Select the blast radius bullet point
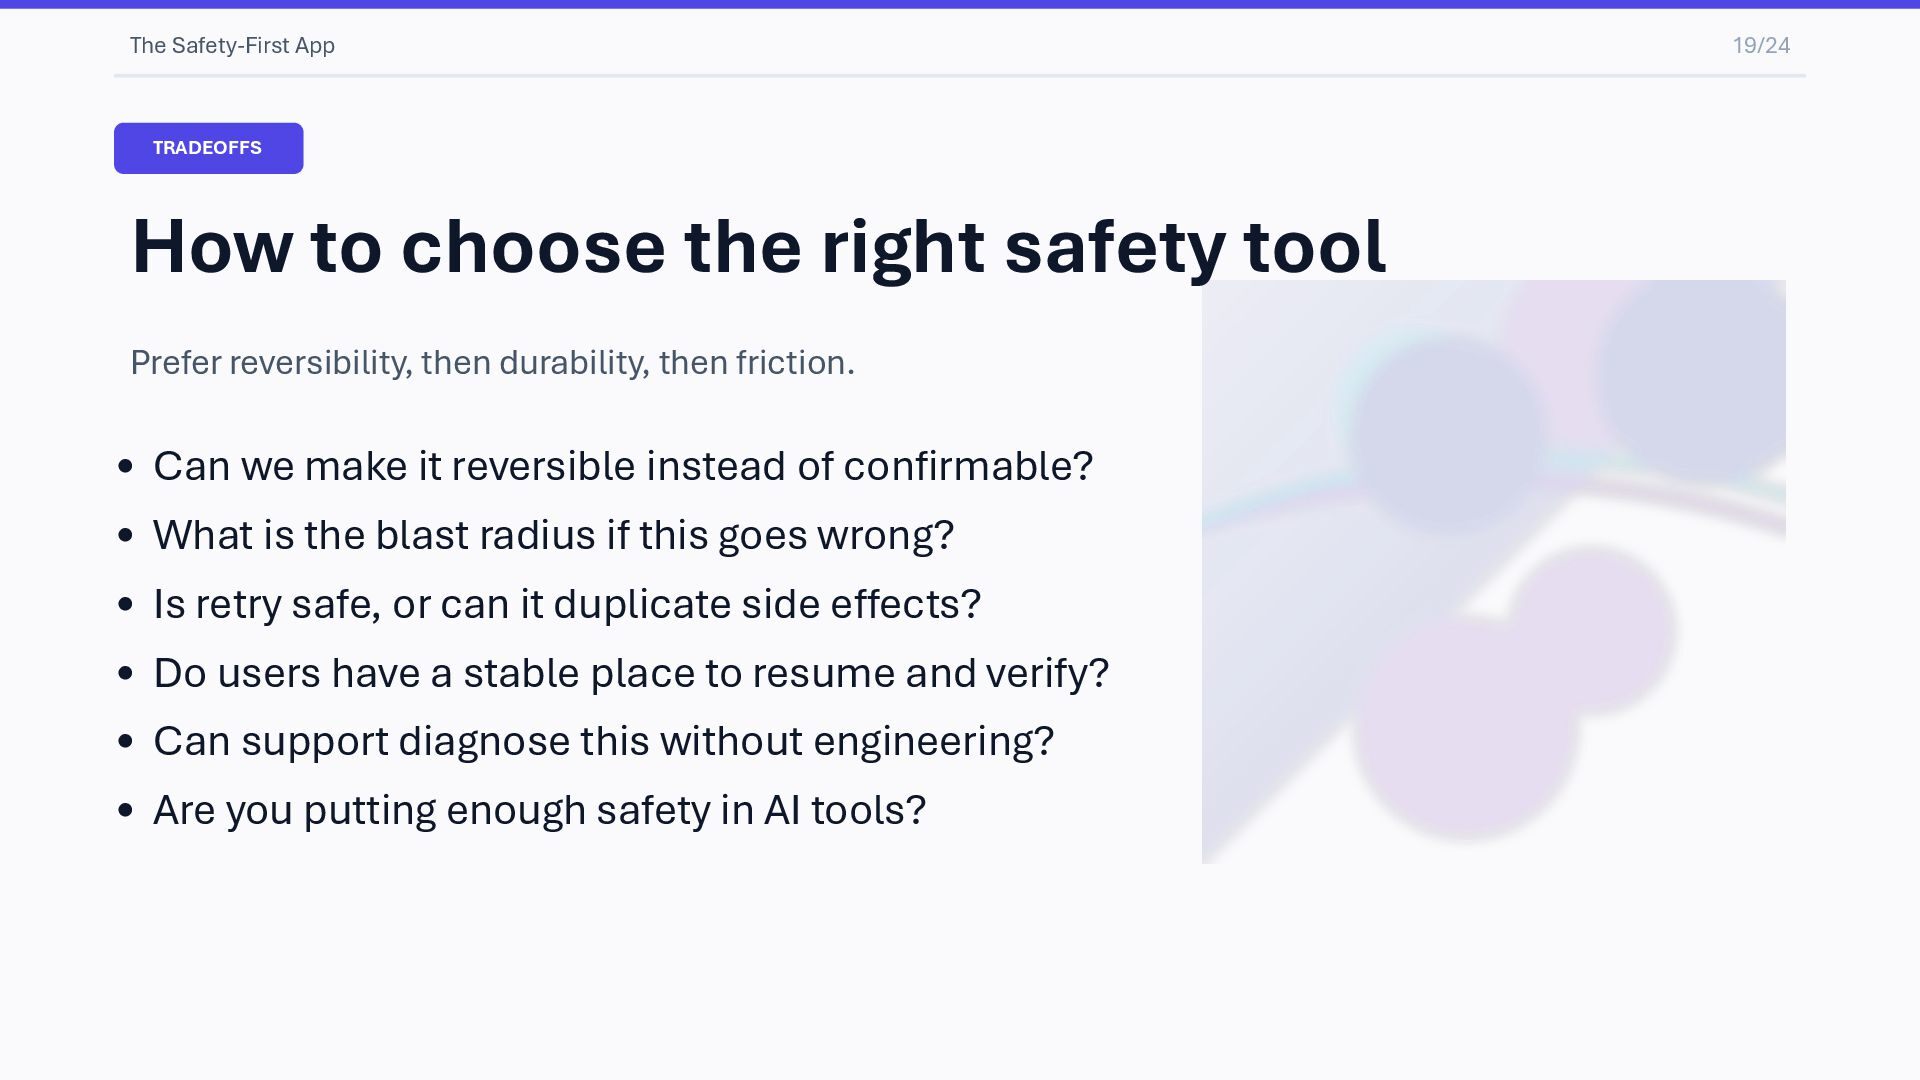 (553, 535)
